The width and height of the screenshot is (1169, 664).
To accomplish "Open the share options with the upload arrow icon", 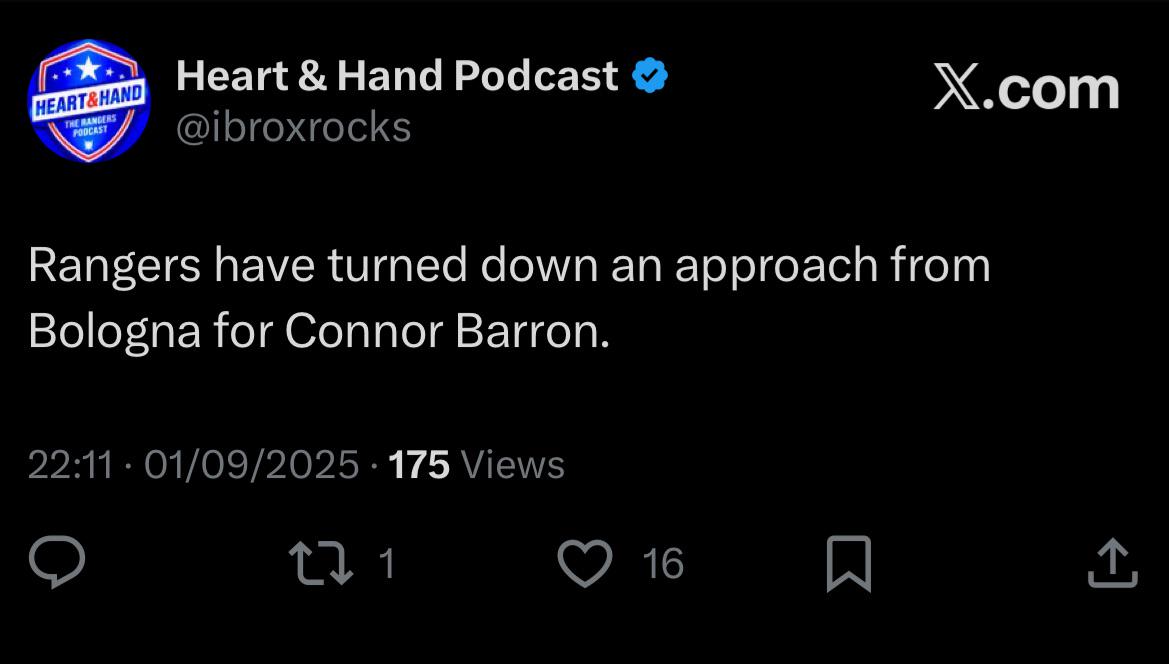I will (1112, 563).
